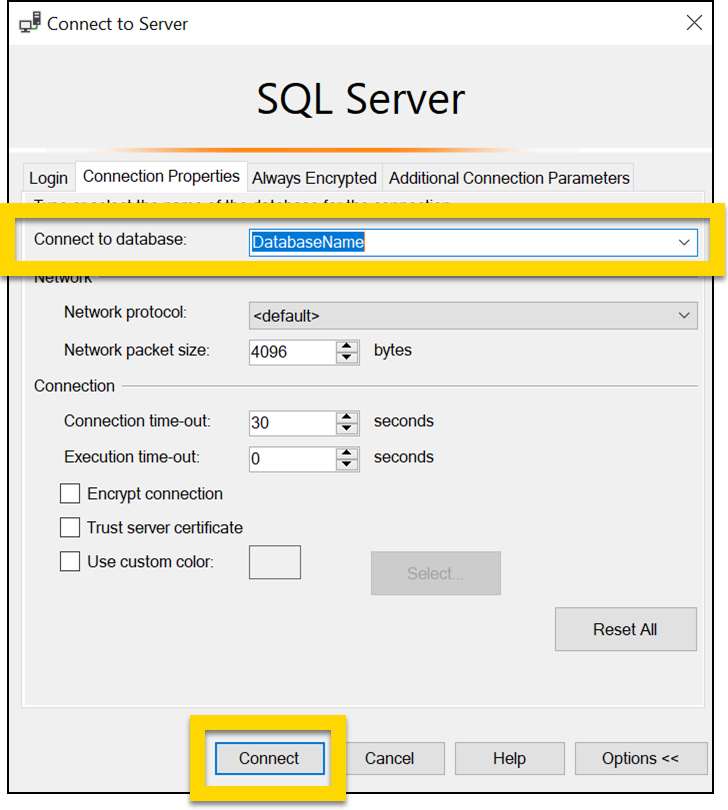Open the Always Encrypted tab
The width and height of the screenshot is (728, 810).
(314, 178)
